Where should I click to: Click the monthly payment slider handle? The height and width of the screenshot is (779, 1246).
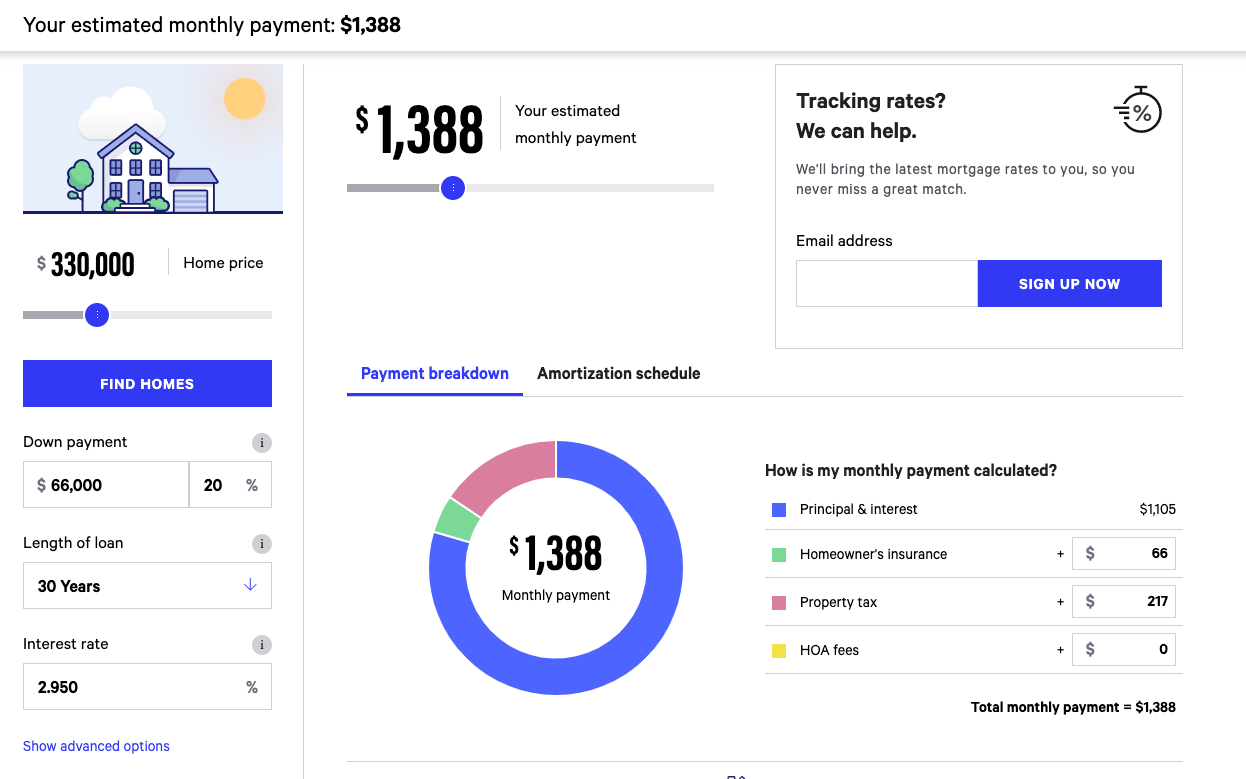(453, 188)
